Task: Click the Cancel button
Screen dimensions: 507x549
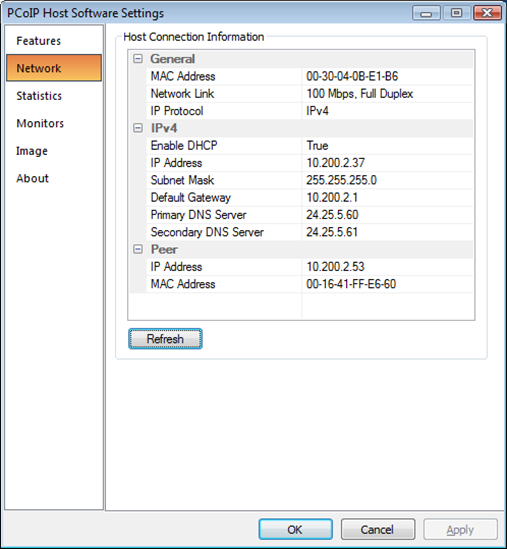Action: point(378,529)
